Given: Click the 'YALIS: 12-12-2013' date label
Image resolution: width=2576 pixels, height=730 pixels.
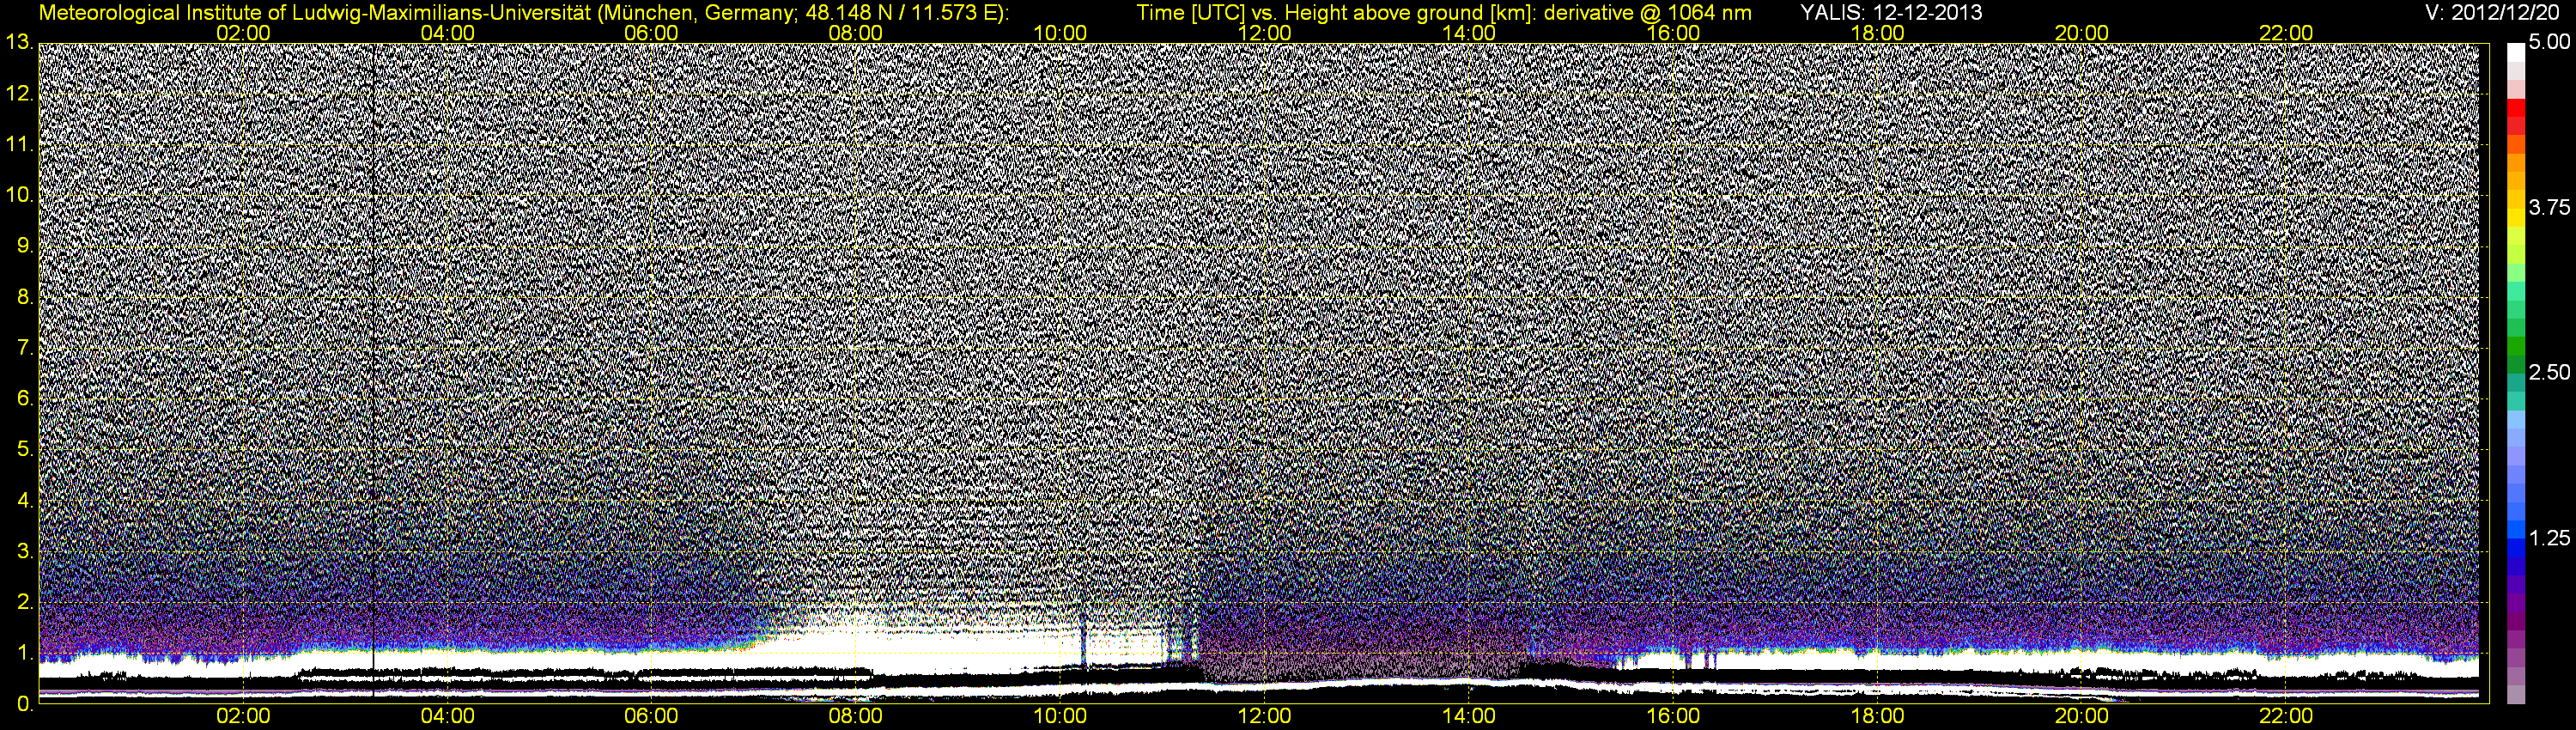Looking at the screenshot, I should point(1891,12).
